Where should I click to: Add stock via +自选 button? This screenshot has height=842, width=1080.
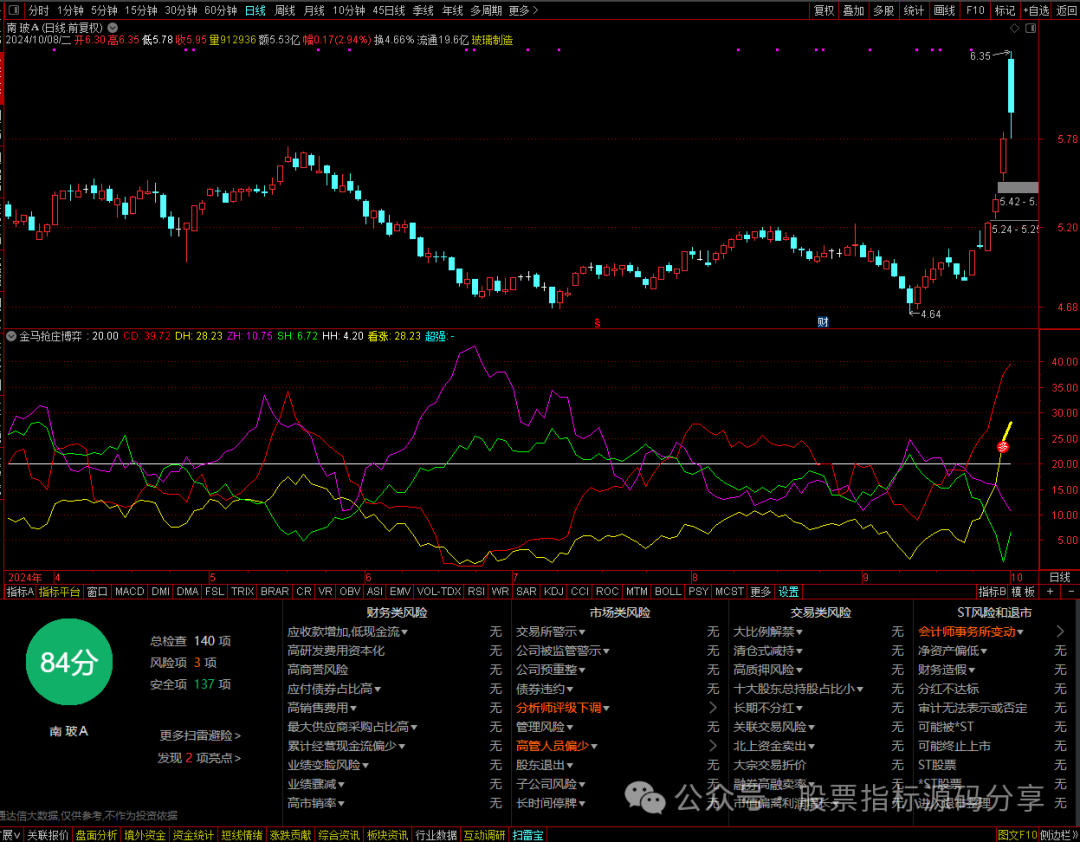tap(1037, 10)
